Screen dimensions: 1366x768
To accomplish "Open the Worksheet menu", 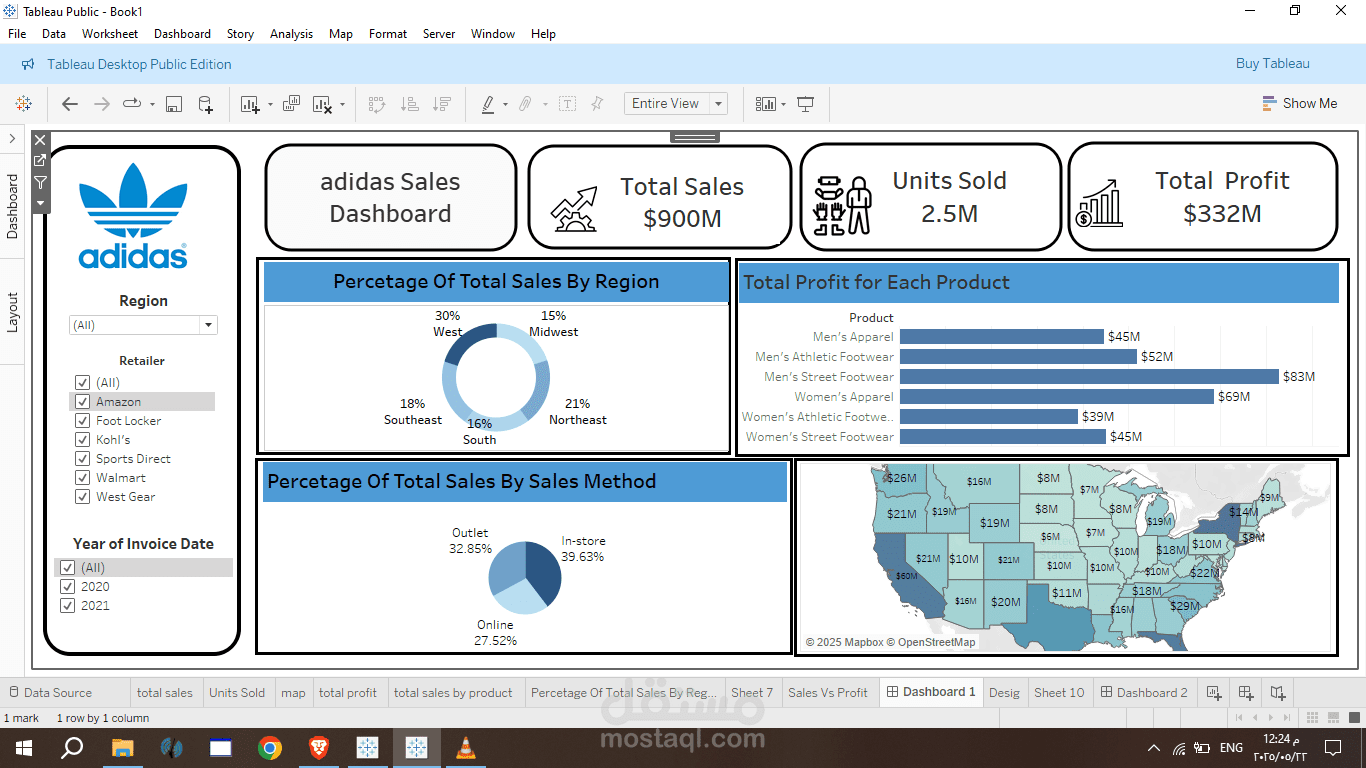I will tap(110, 34).
